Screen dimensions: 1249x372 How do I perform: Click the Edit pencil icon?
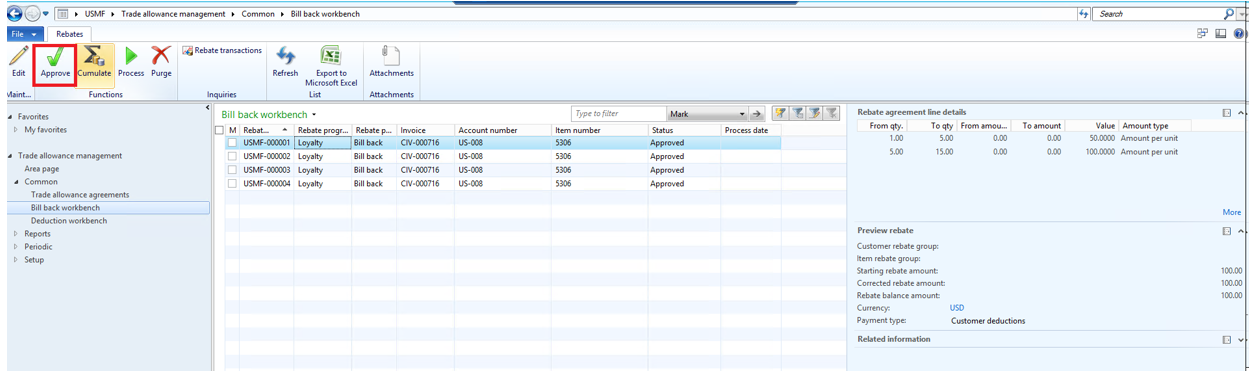[18, 57]
